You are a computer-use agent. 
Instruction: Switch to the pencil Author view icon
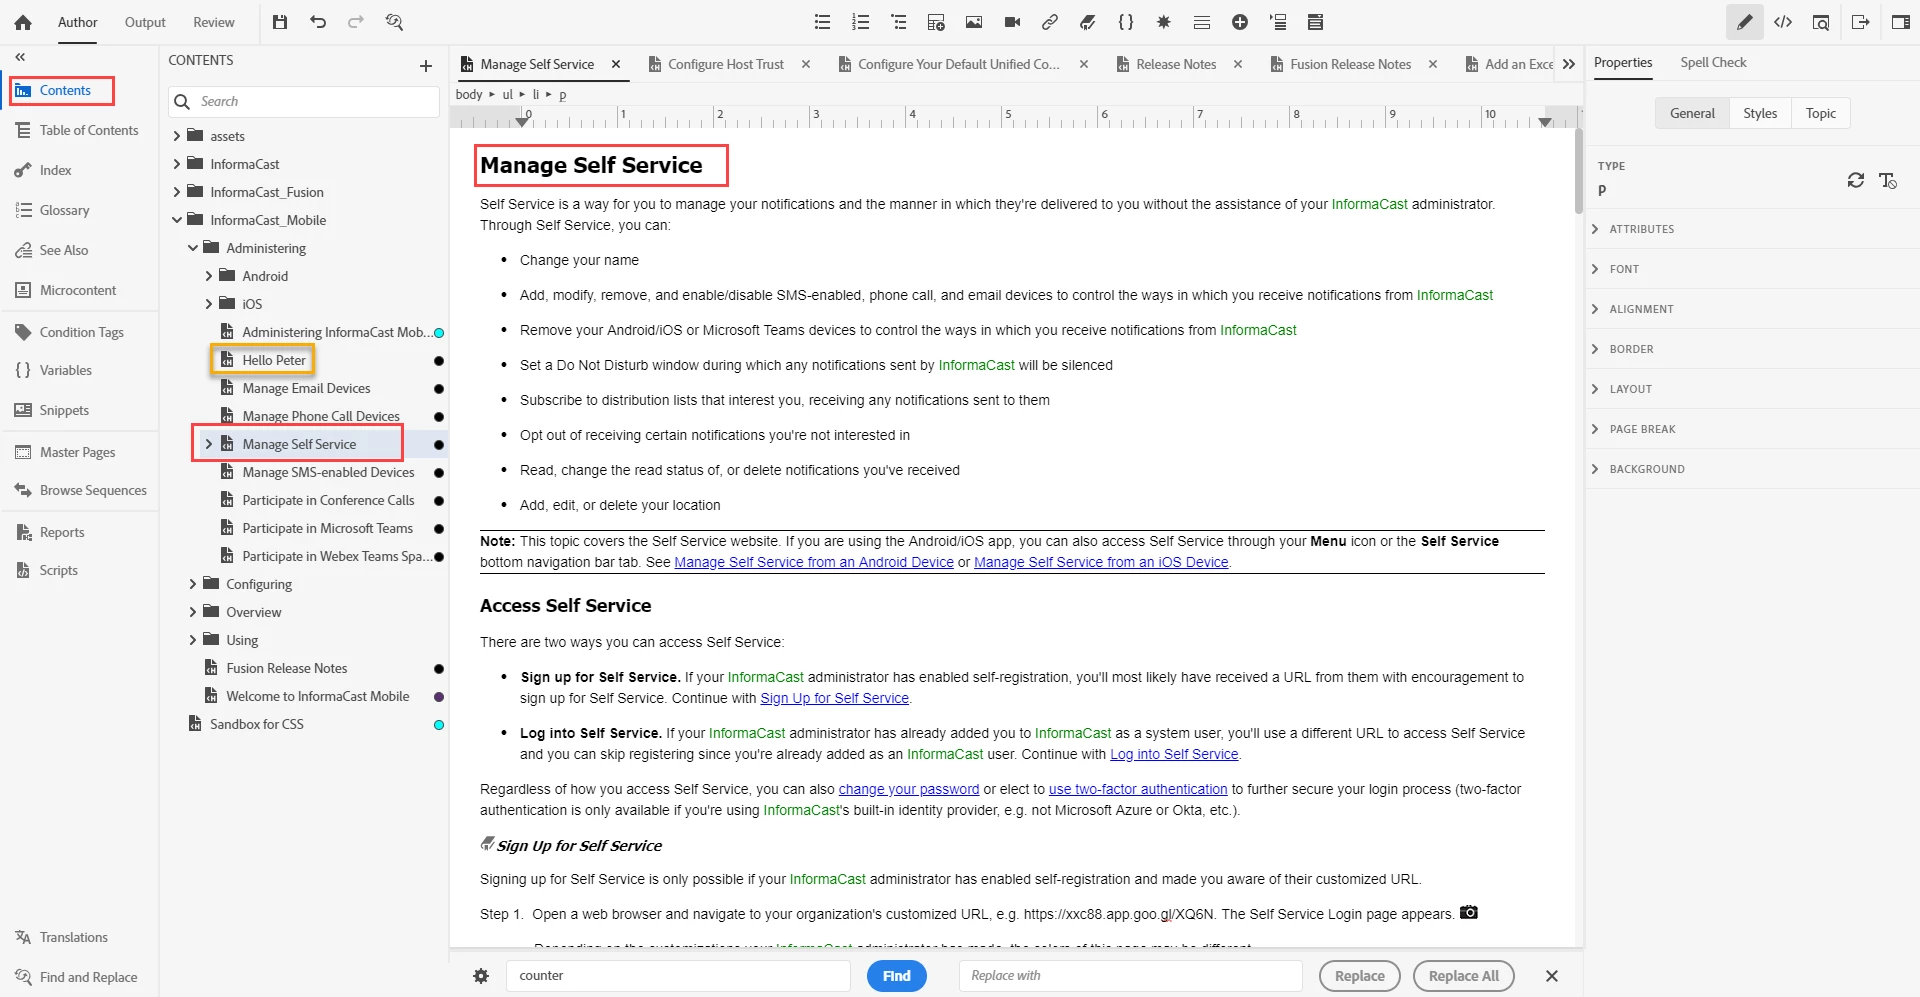pyautogui.click(x=1745, y=22)
